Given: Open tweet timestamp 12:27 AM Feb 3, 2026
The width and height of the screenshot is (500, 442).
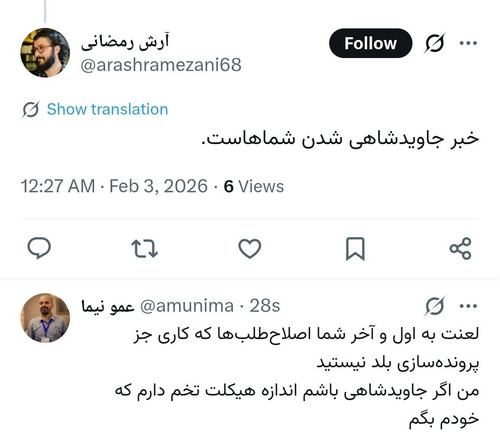Looking at the screenshot, I should [x=114, y=186].
